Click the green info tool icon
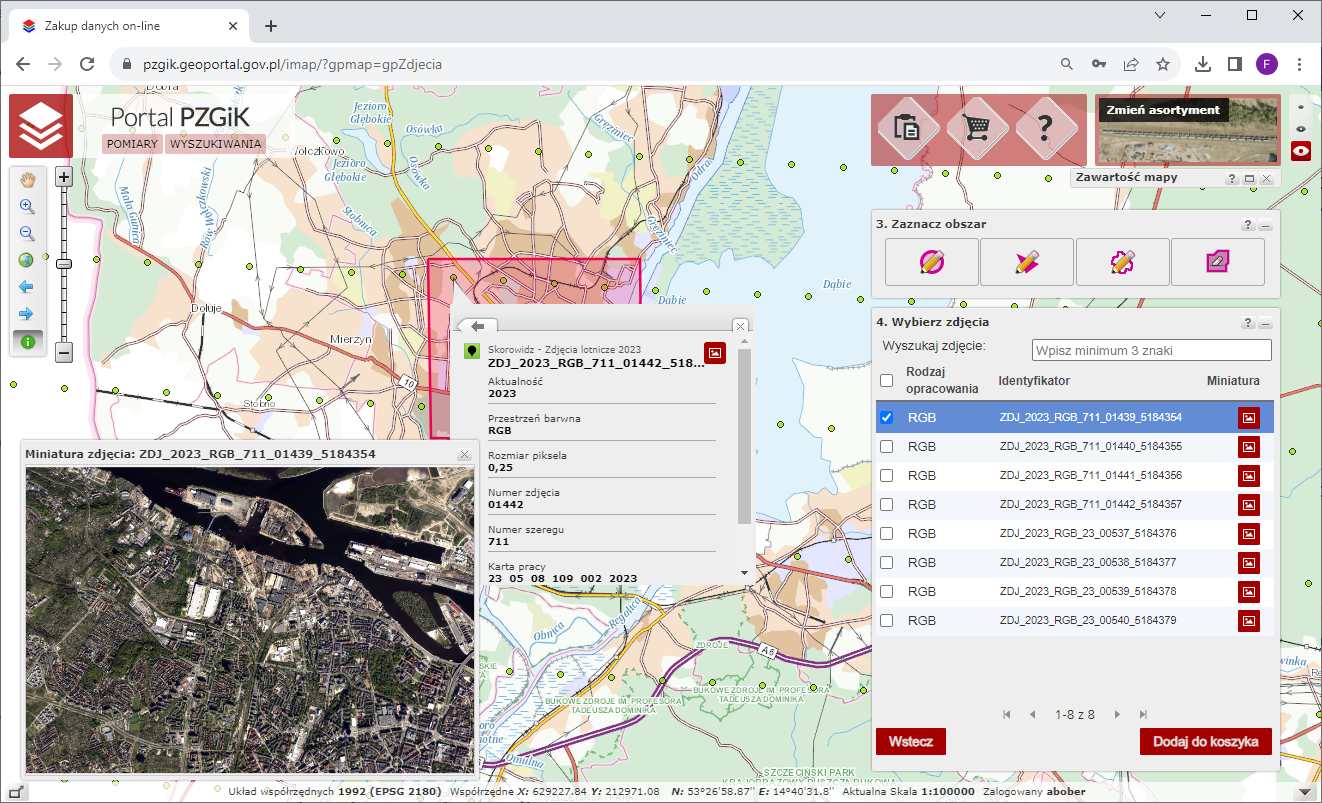The image size is (1322, 803). (x=27, y=341)
